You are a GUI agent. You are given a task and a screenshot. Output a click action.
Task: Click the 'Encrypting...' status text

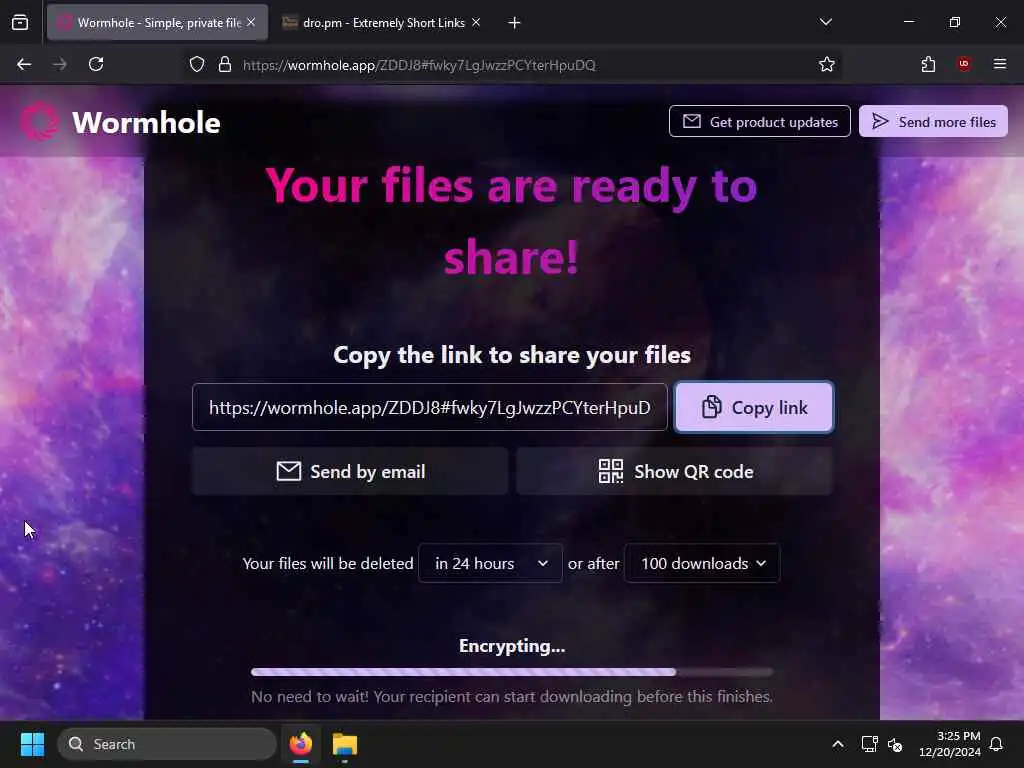click(x=512, y=646)
